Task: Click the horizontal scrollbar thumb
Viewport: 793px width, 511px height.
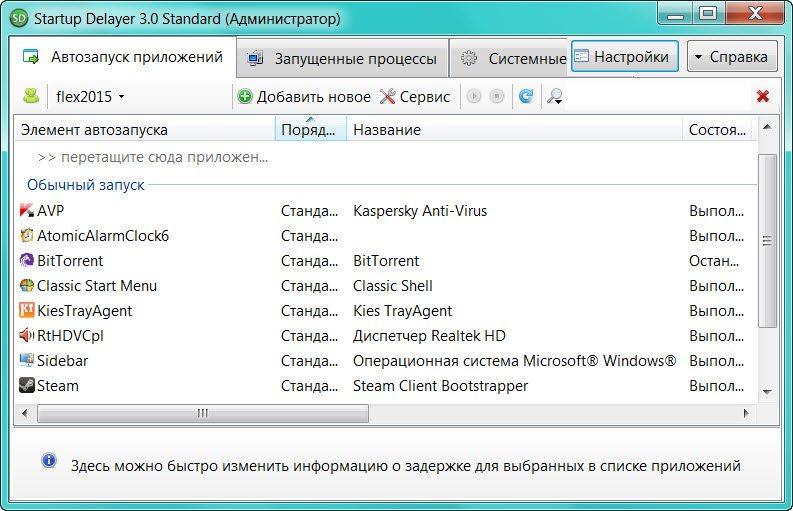Action: point(203,413)
